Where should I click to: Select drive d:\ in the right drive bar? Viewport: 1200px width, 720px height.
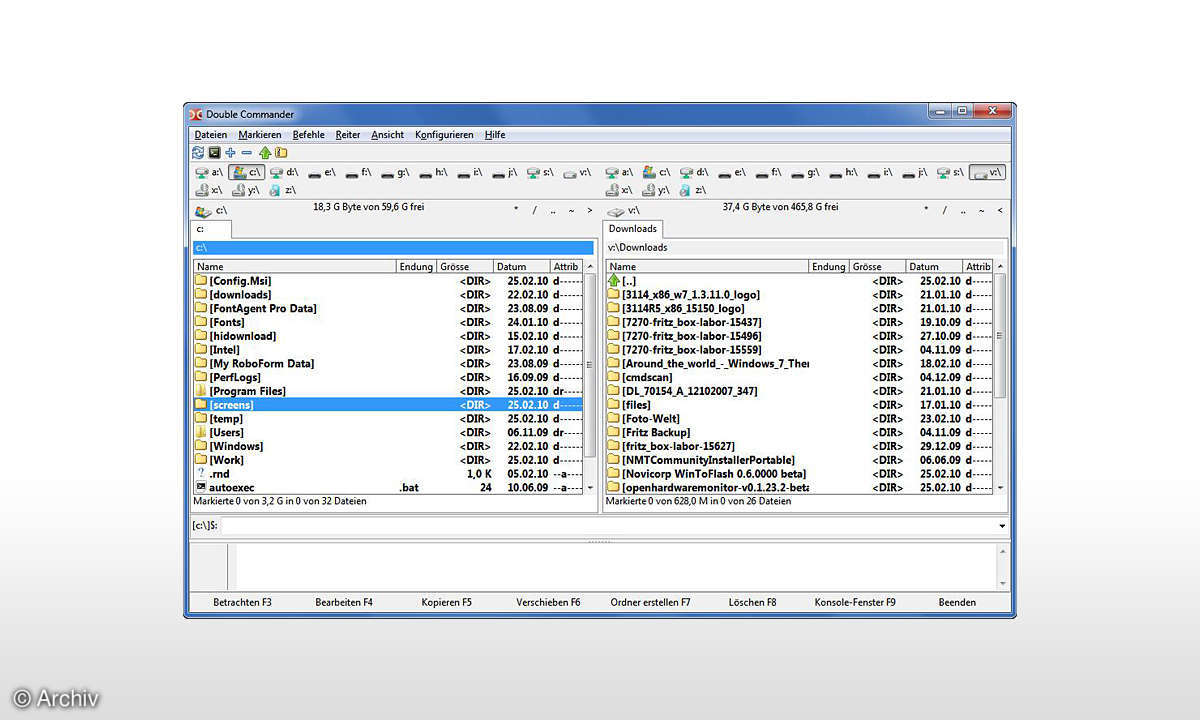pos(694,173)
